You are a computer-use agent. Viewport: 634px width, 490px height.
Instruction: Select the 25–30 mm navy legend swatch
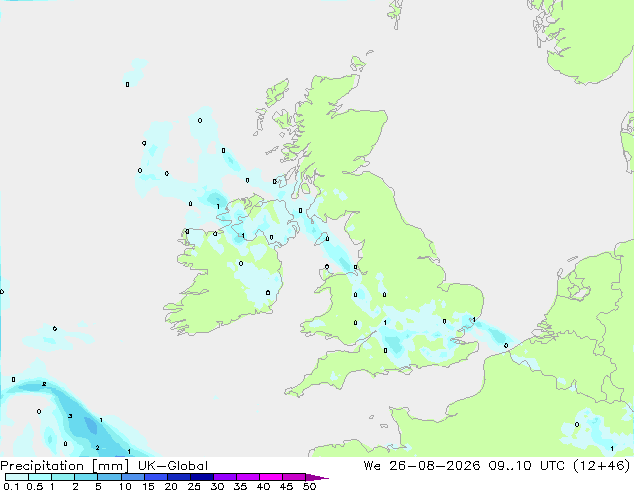(x=202, y=477)
